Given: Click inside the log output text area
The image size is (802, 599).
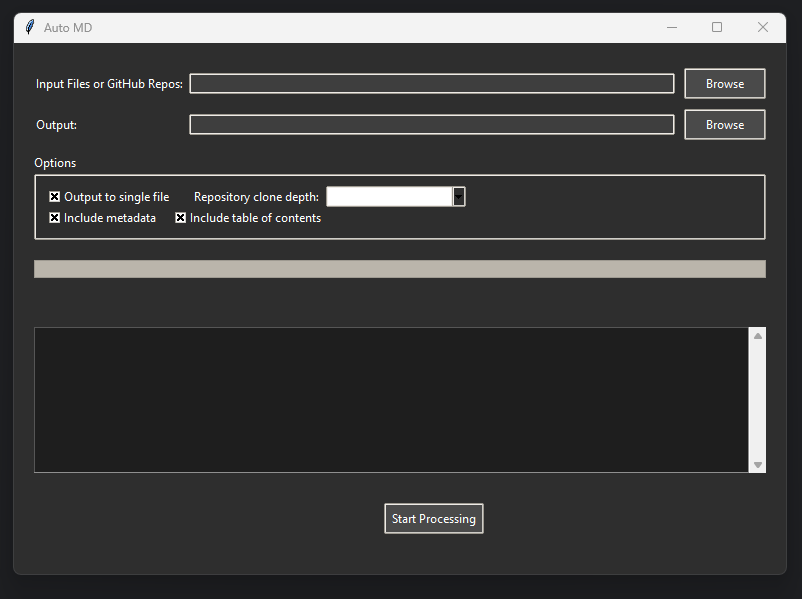Looking at the screenshot, I should pyautogui.click(x=391, y=400).
